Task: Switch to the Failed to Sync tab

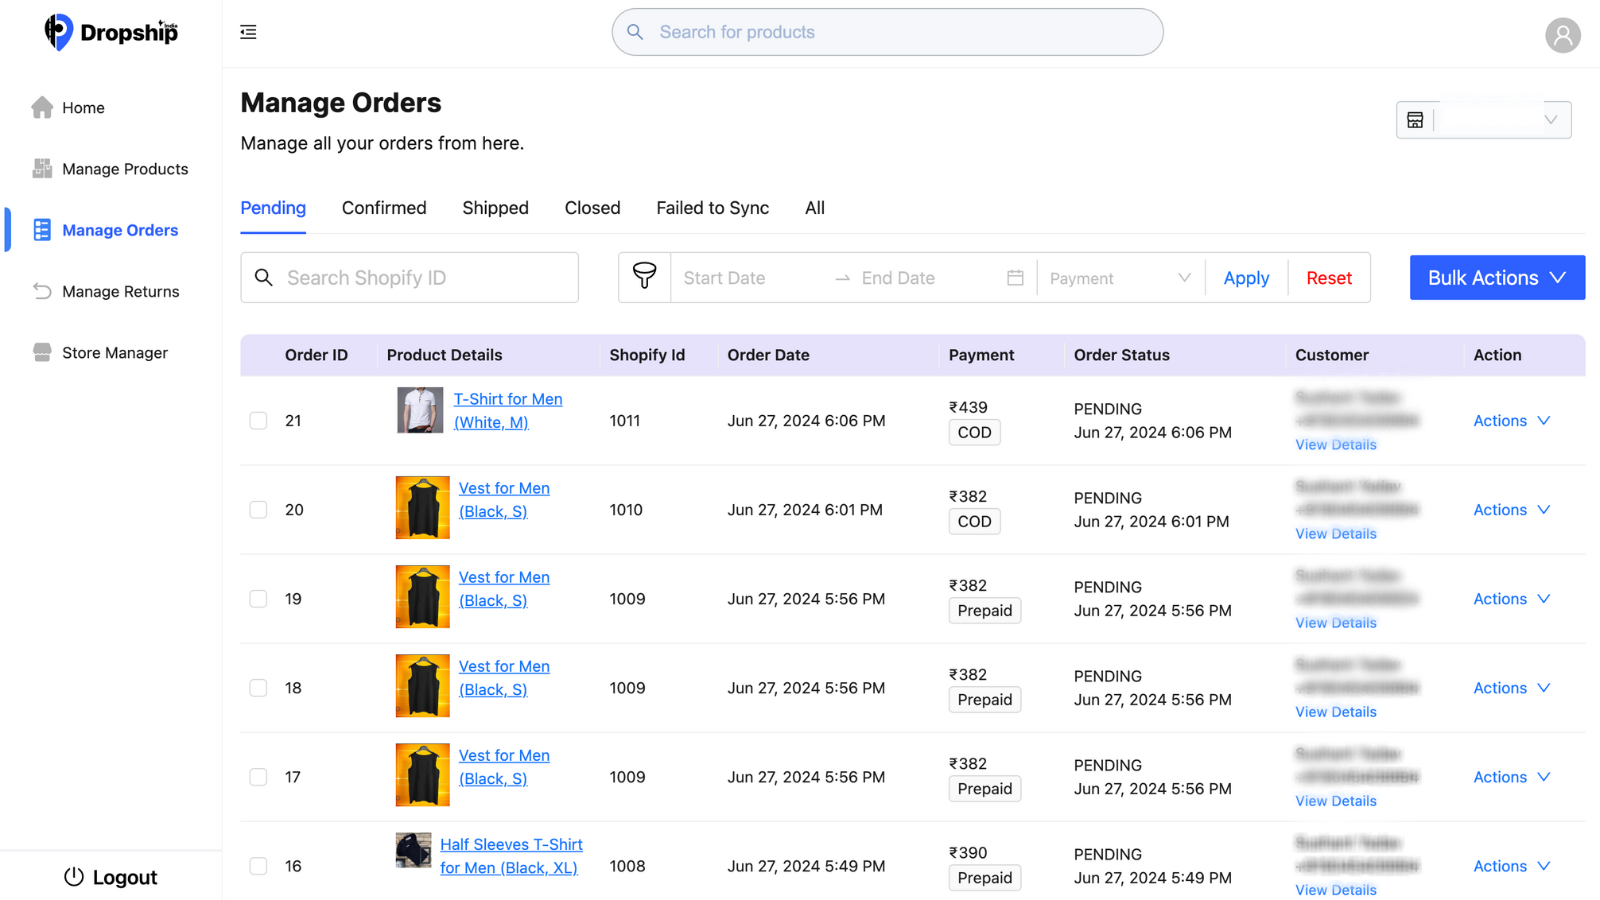Action: point(712,208)
